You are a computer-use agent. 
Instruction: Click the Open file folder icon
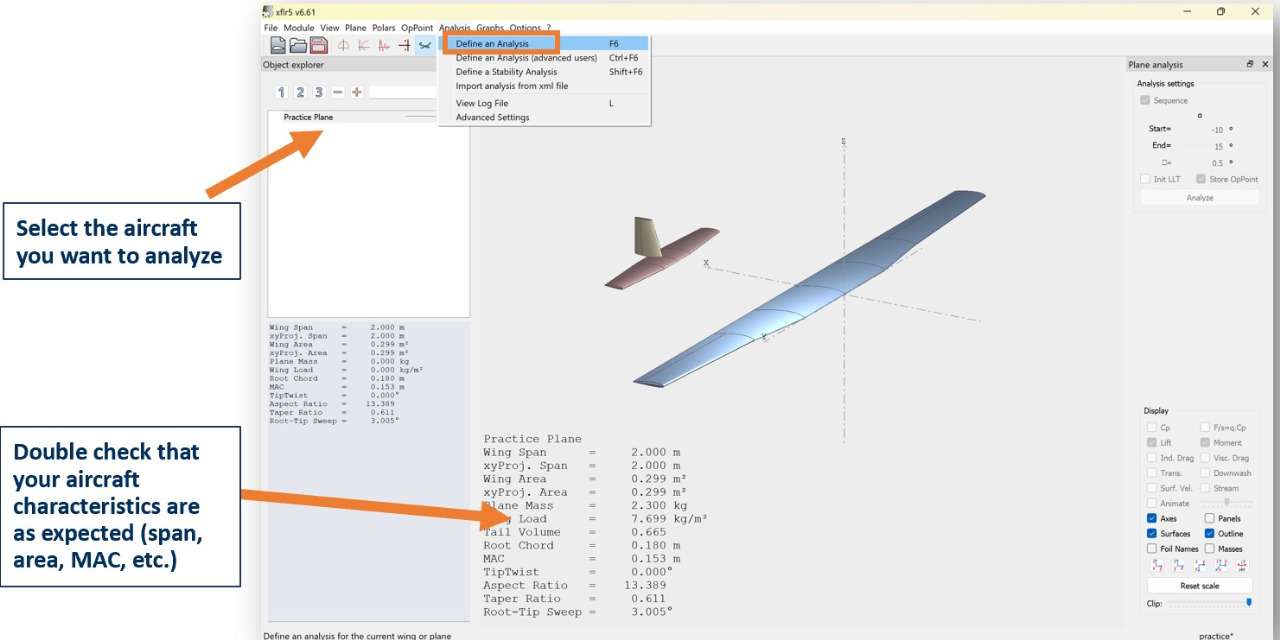coord(298,45)
